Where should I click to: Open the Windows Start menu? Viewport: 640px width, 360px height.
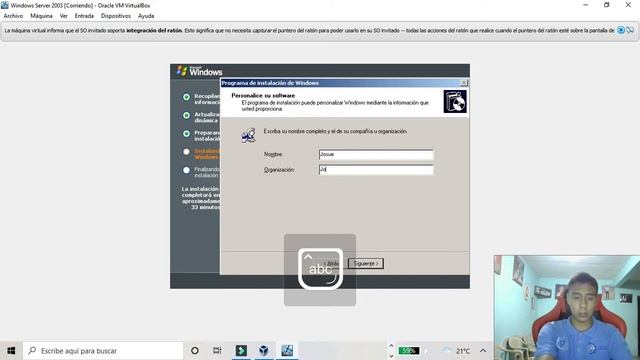pyautogui.click(x=11, y=351)
